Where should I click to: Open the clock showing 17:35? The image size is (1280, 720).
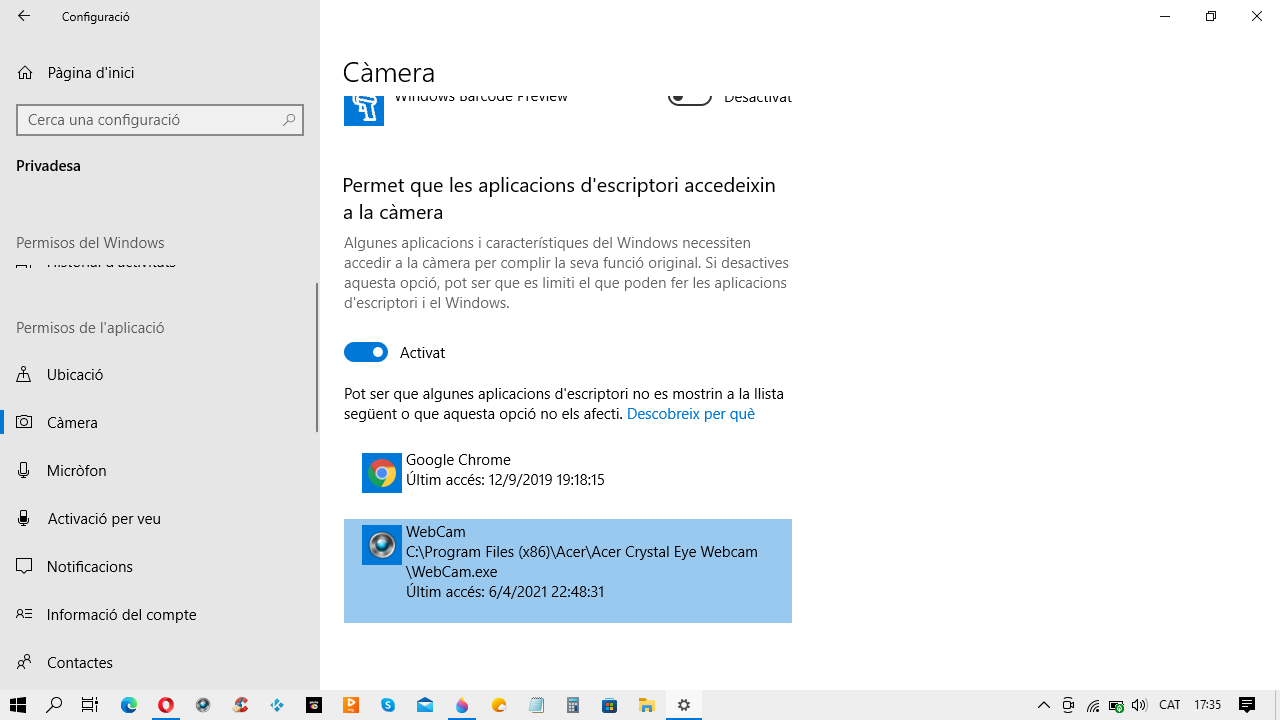(1208, 705)
